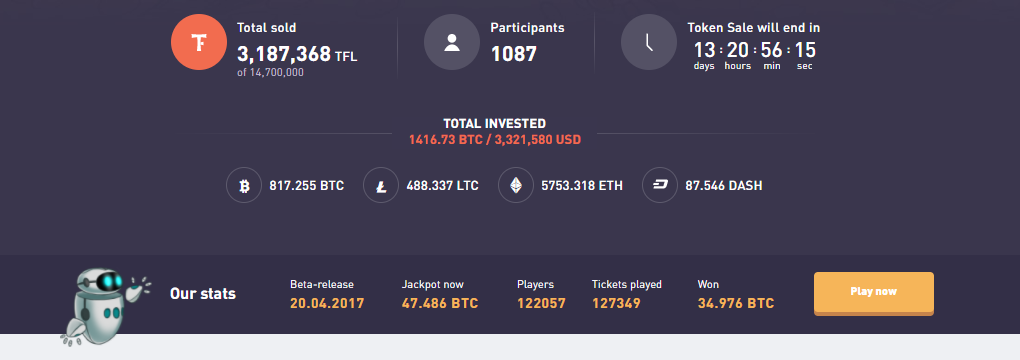Click the Ethereum diamond icon
Viewport: 1020px width, 360px height.
(516, 186)
